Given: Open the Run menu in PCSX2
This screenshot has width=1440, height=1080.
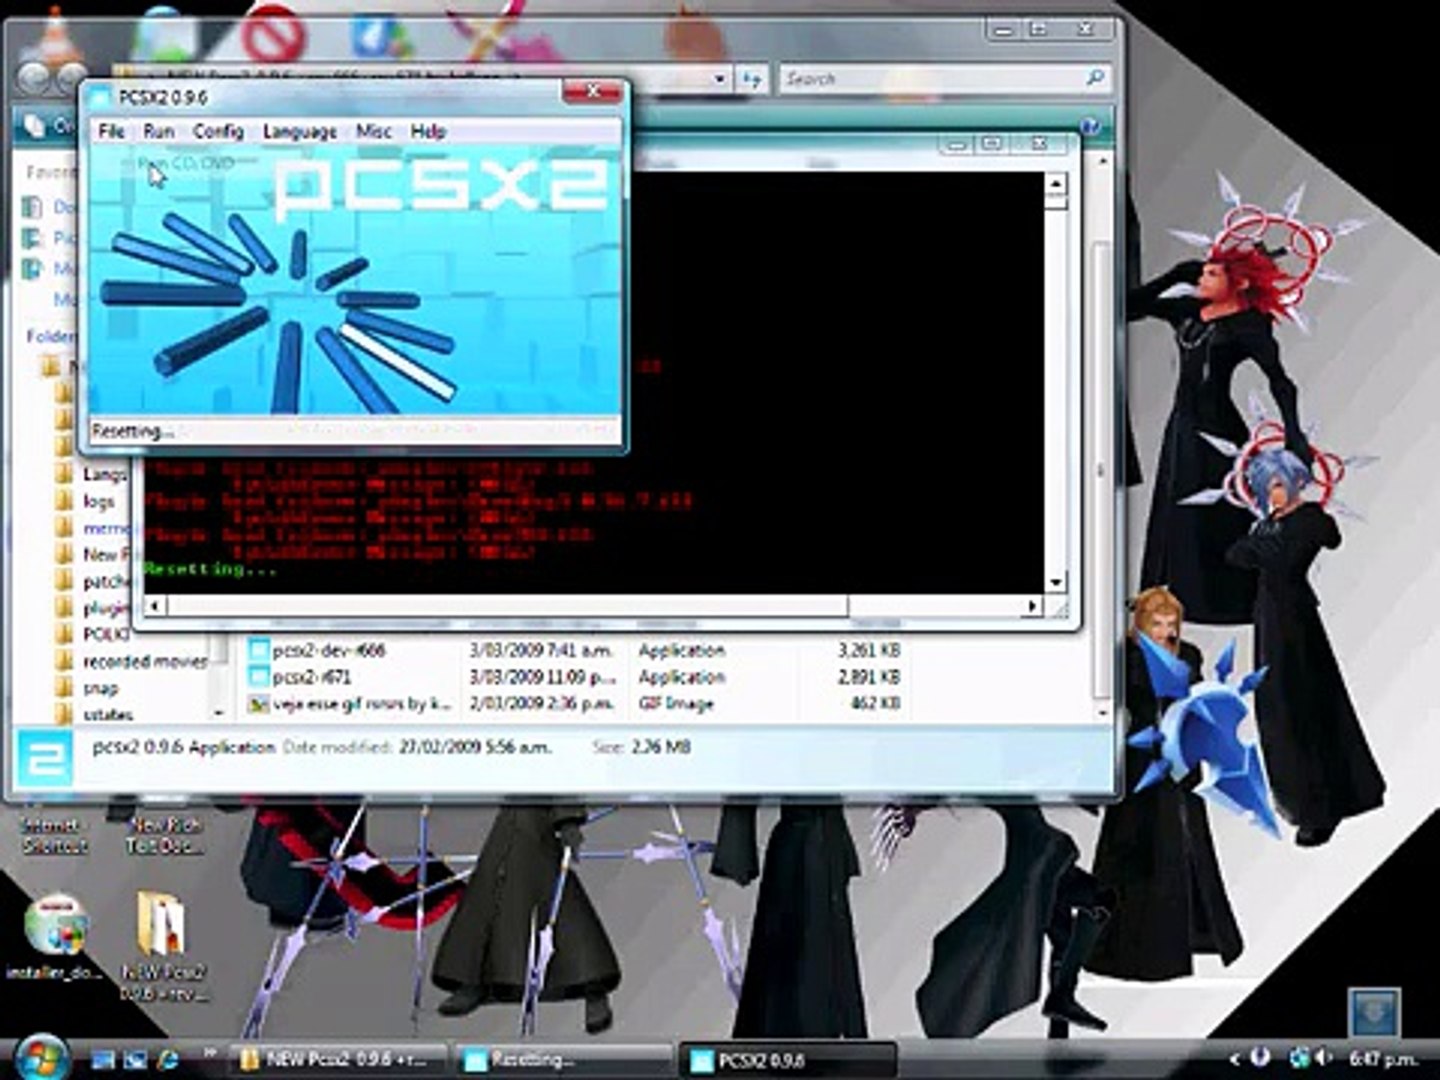Looking at the screenshot, I should (x=158, y=131).
